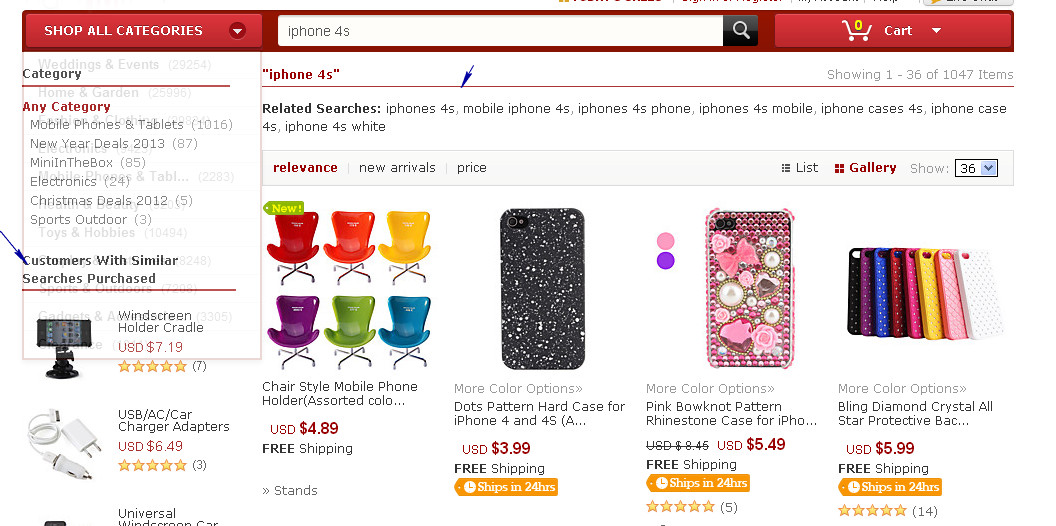Switch to Gallery view icon
This screenshot has width=1056, height=526.
(x=840, y=168)
